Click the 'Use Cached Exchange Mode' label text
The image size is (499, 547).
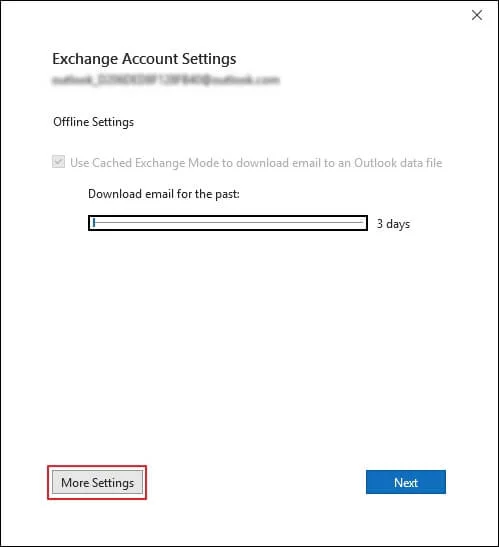[x=256, y=163]
